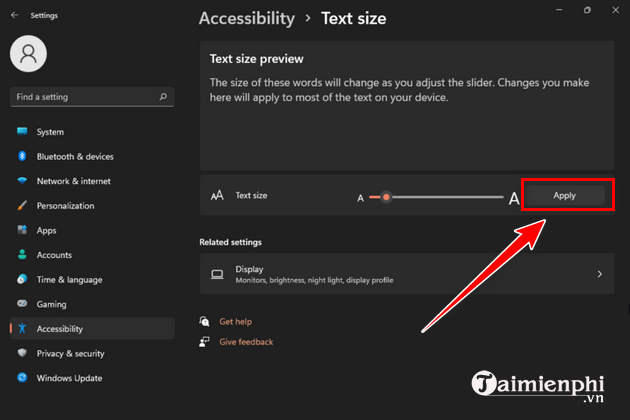The width and height of the screenshot is (630, 420).
Task: Select the Personalization paintbrush icon
Action: [21, 206]
